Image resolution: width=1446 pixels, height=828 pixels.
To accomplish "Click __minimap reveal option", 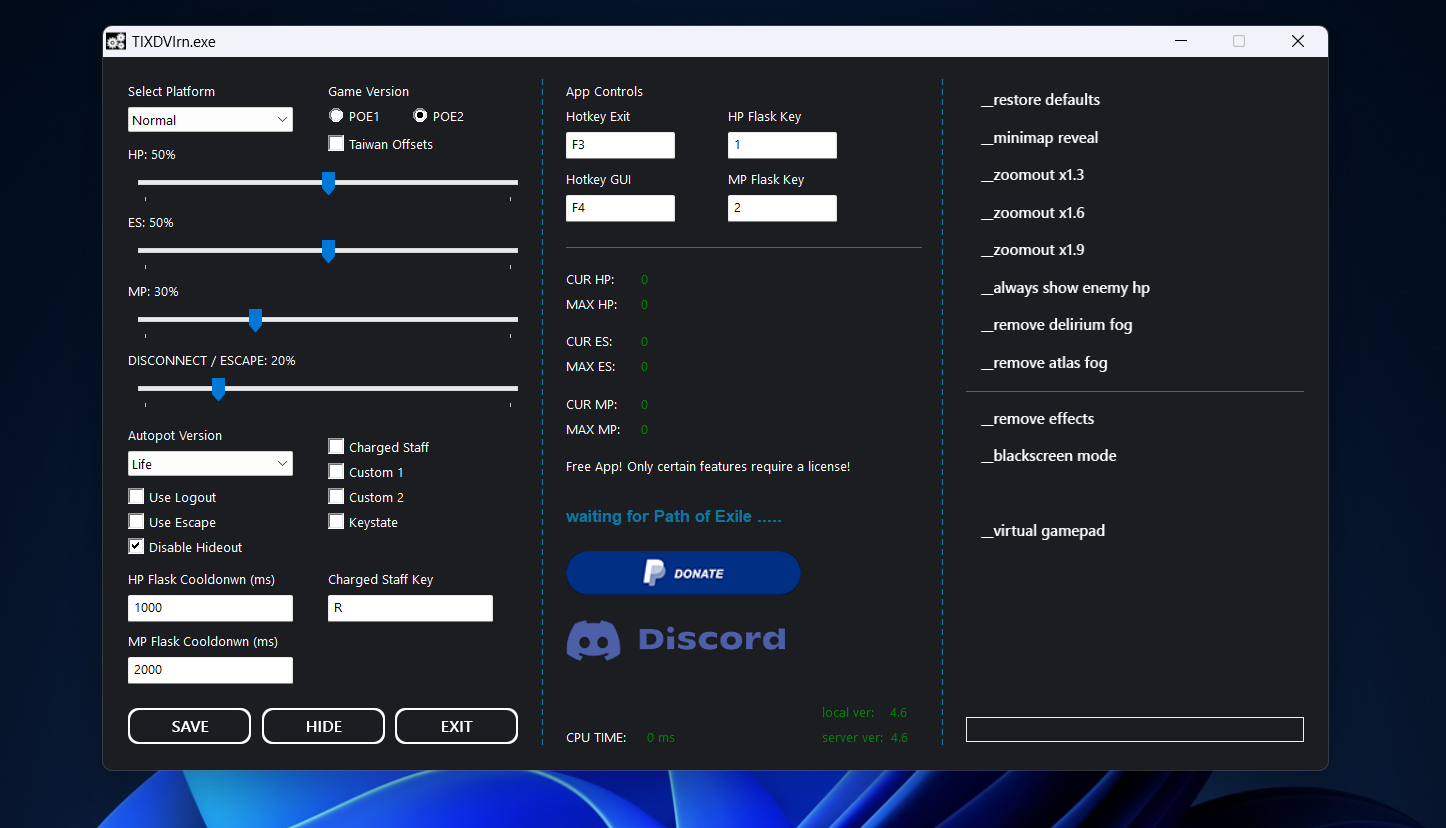I will tap(1039, 138).
